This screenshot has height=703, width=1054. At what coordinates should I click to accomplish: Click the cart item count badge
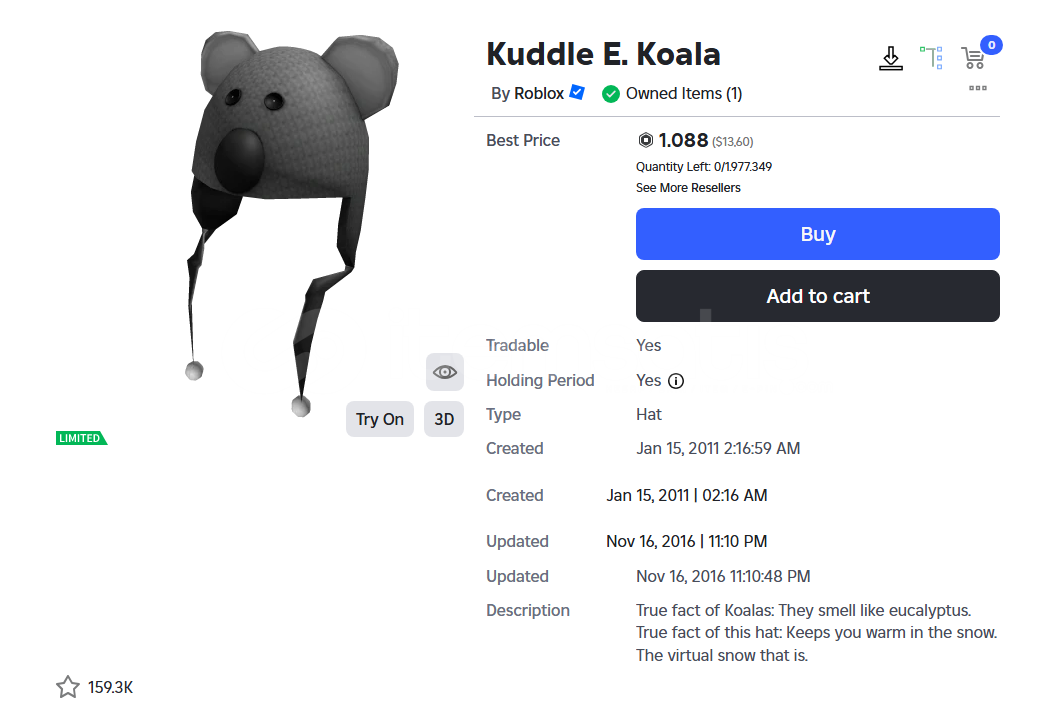pyautogui.click(x=991, y=45)
